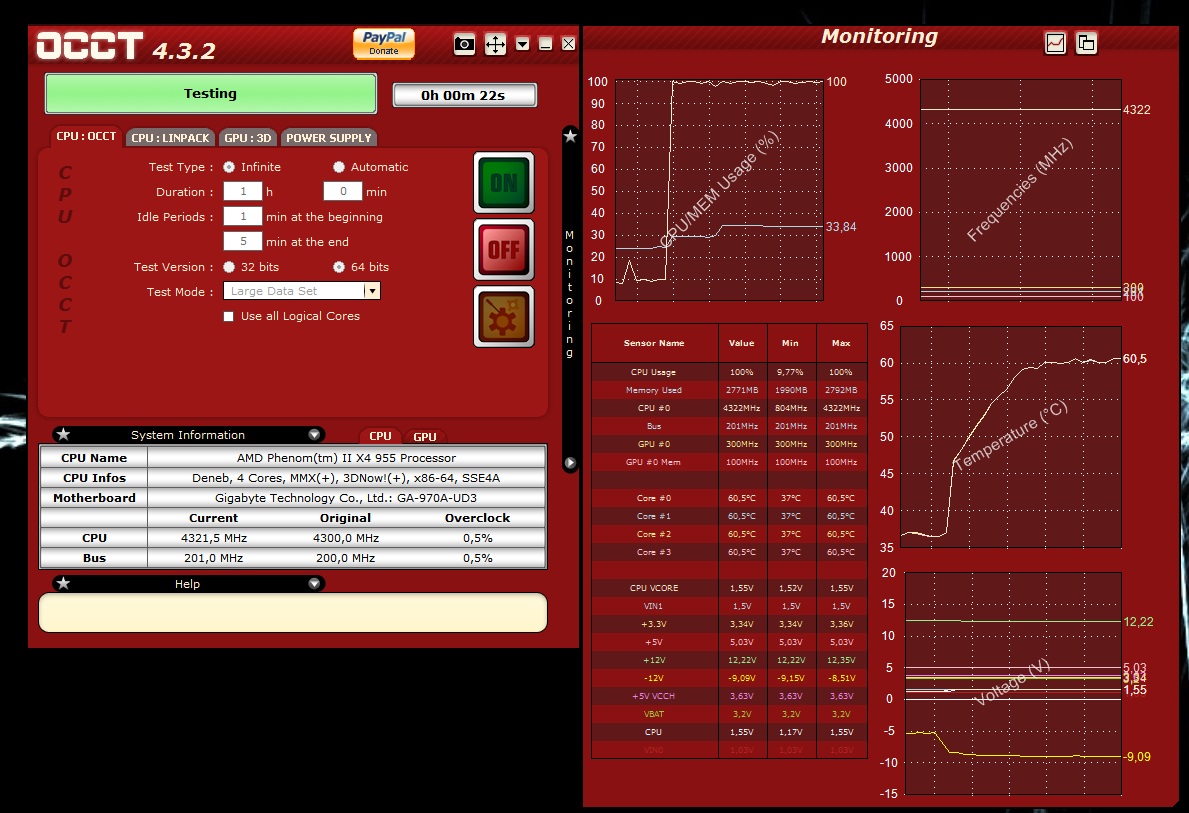Click the Monitoring window layout icon
The image size is (1189, 813).
point(1087,43)
